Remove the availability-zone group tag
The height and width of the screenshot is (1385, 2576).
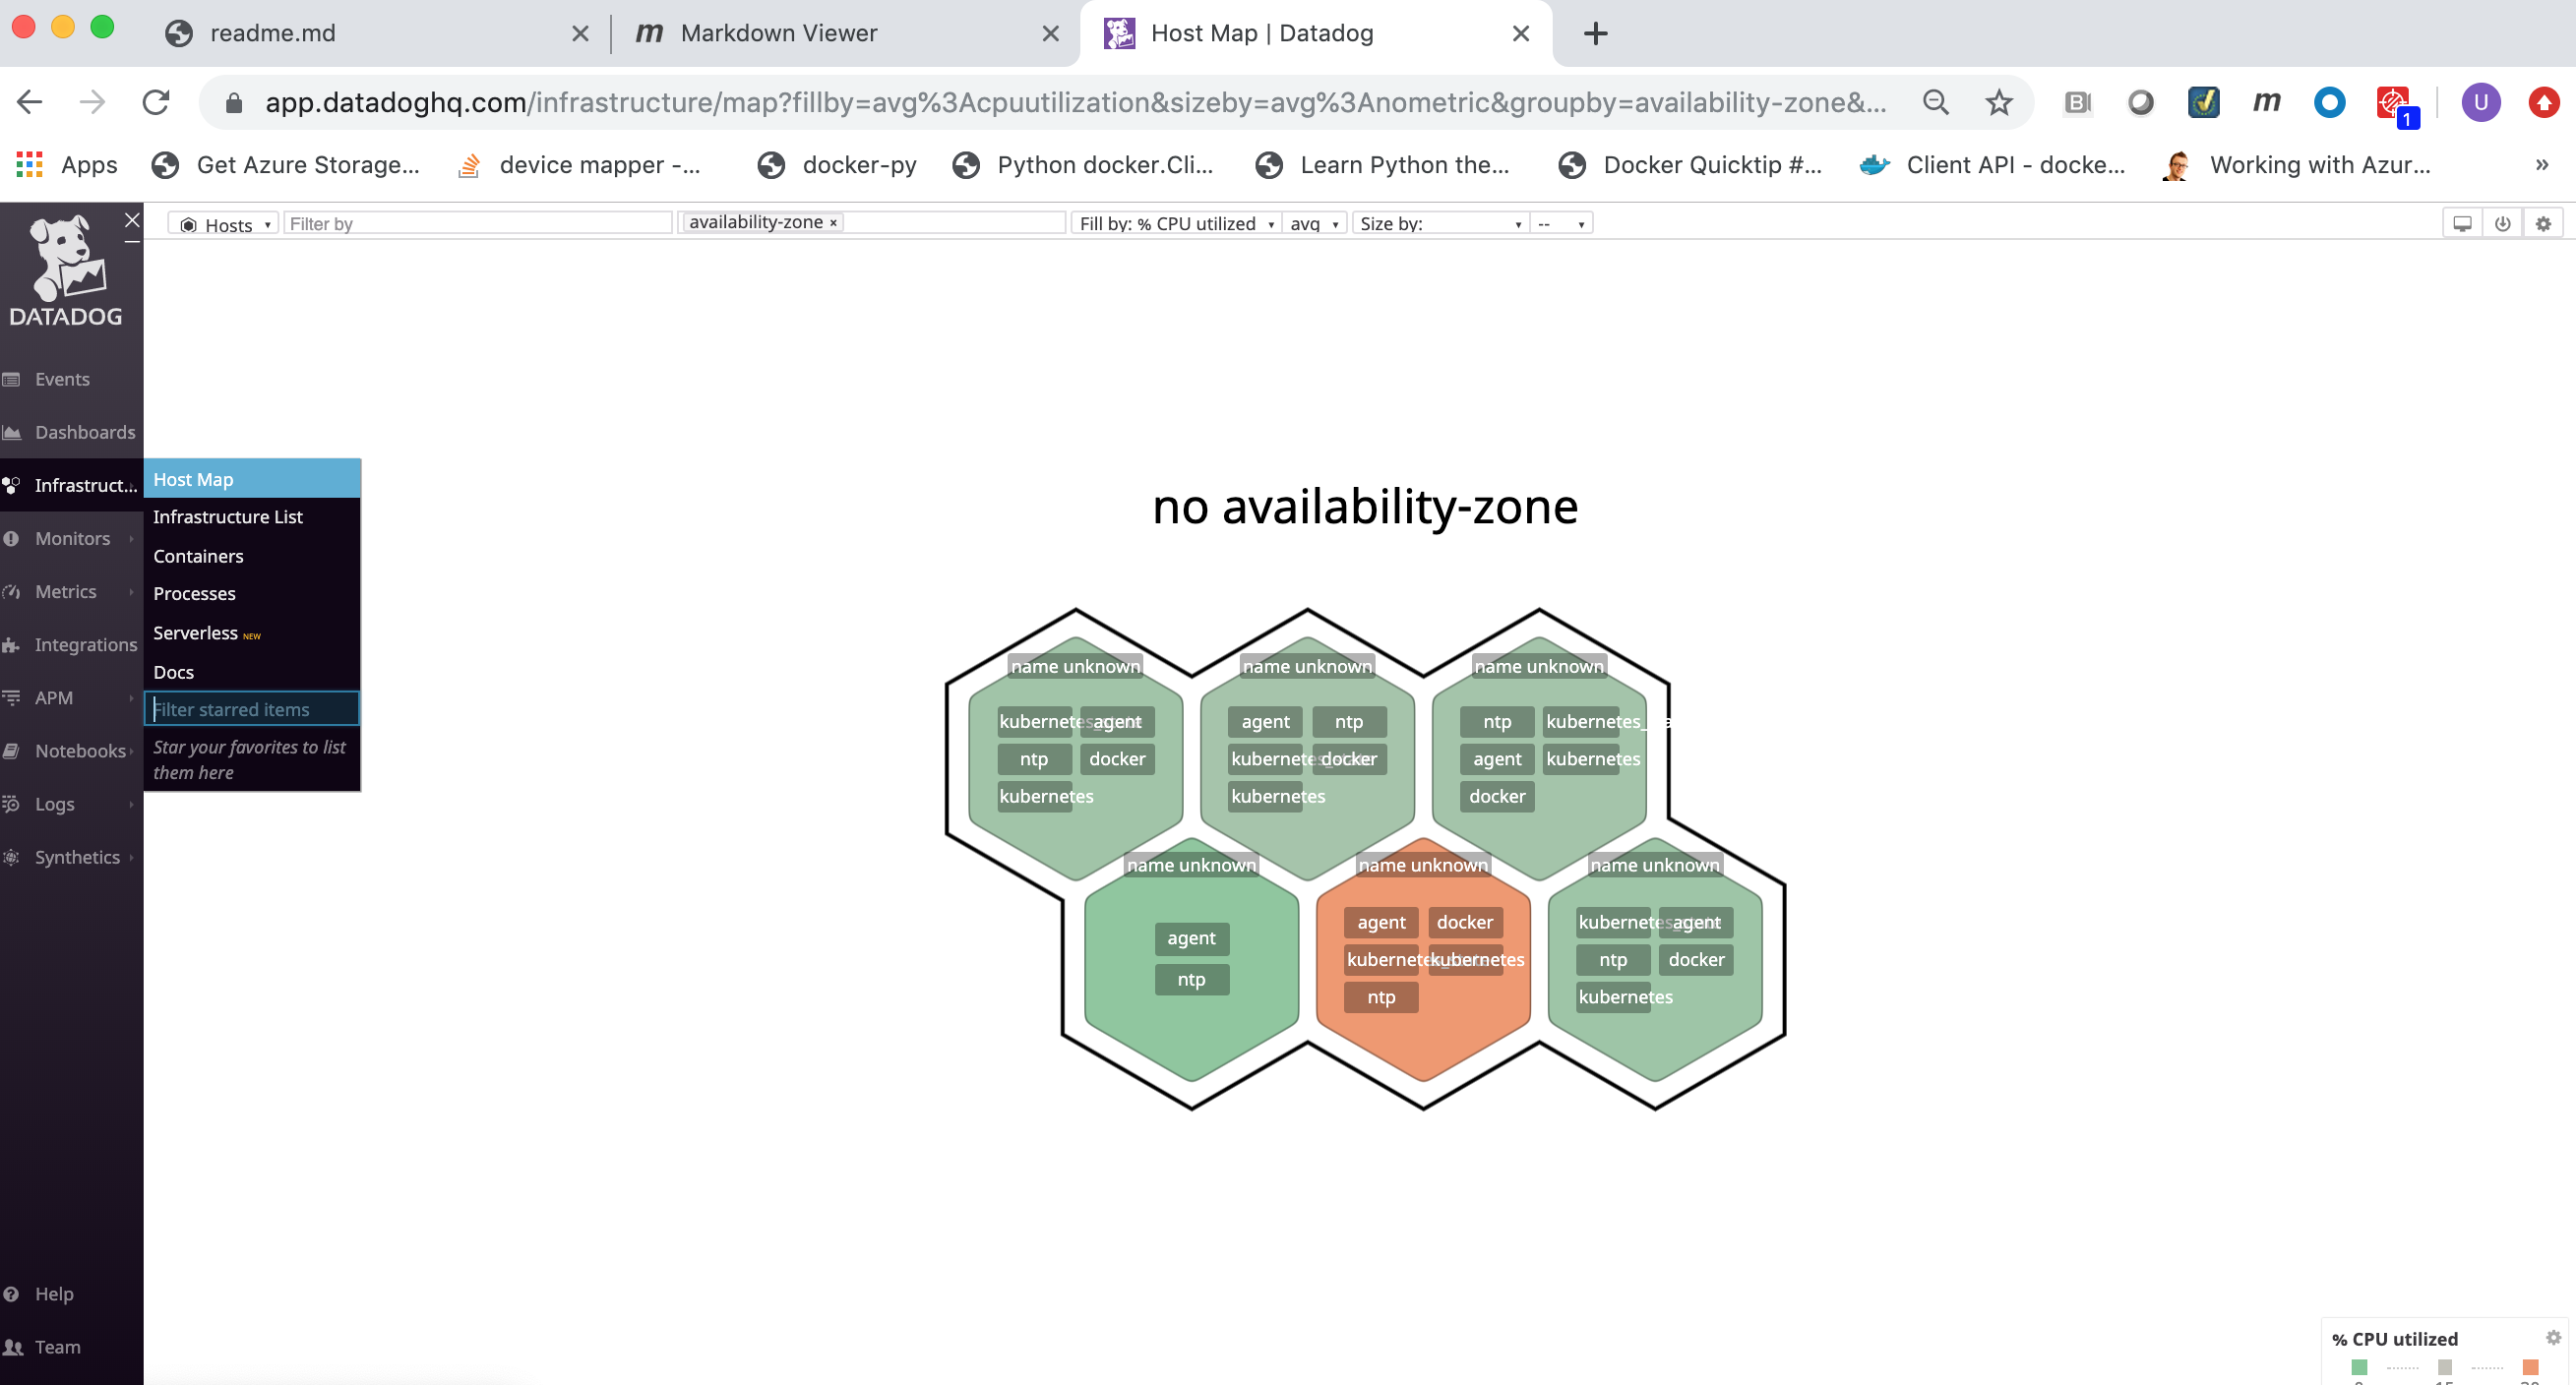pos(833,222)
